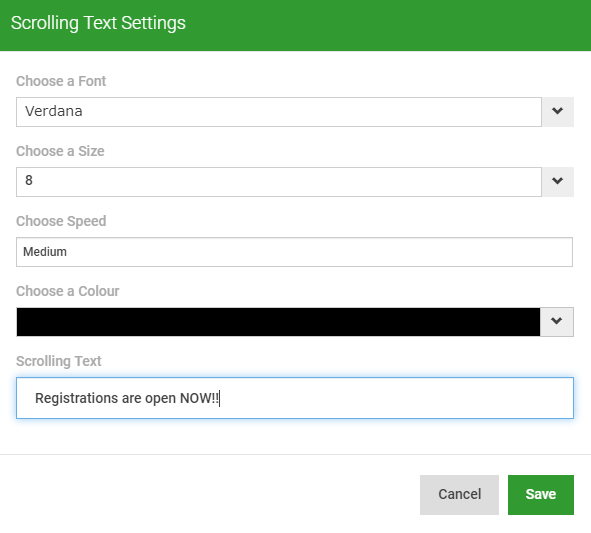The width and height of the screenshot is (591, 533).
Task: Click the divider line above Cancel button
Action: click(x=296, y=454)
